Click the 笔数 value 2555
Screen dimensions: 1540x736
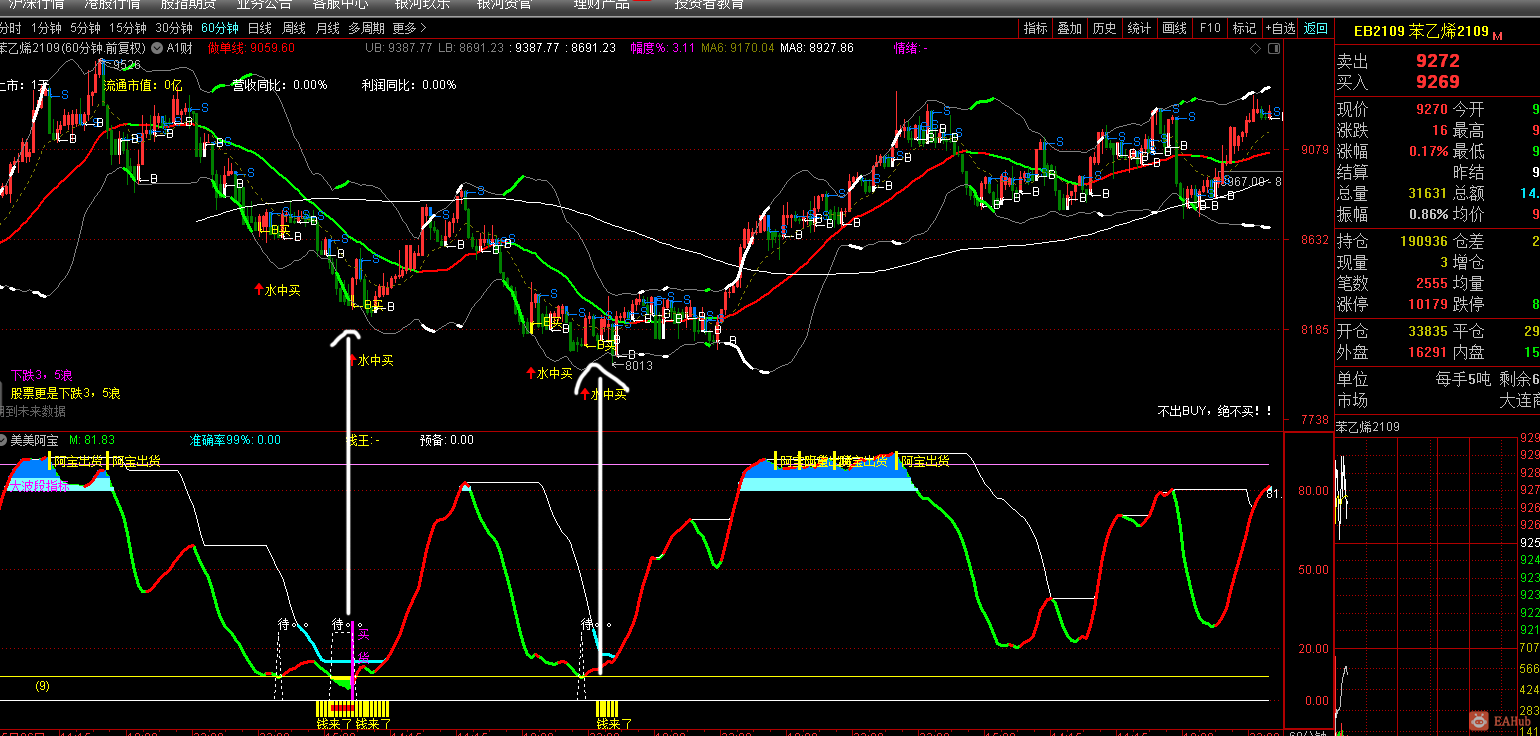[1432, 283]
